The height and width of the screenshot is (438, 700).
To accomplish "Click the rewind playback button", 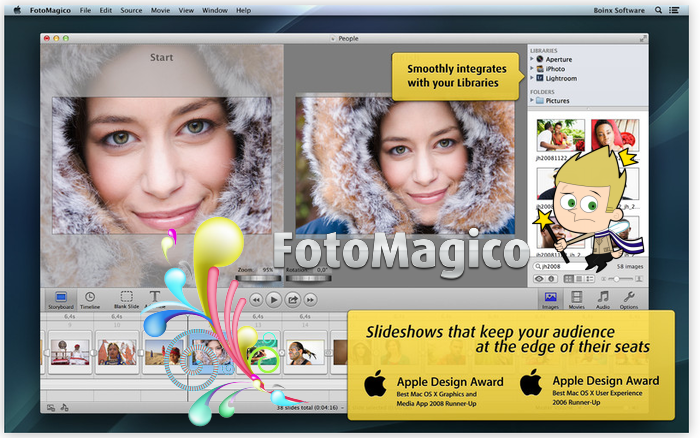I will pyautogui.click(x=256, y=300).
